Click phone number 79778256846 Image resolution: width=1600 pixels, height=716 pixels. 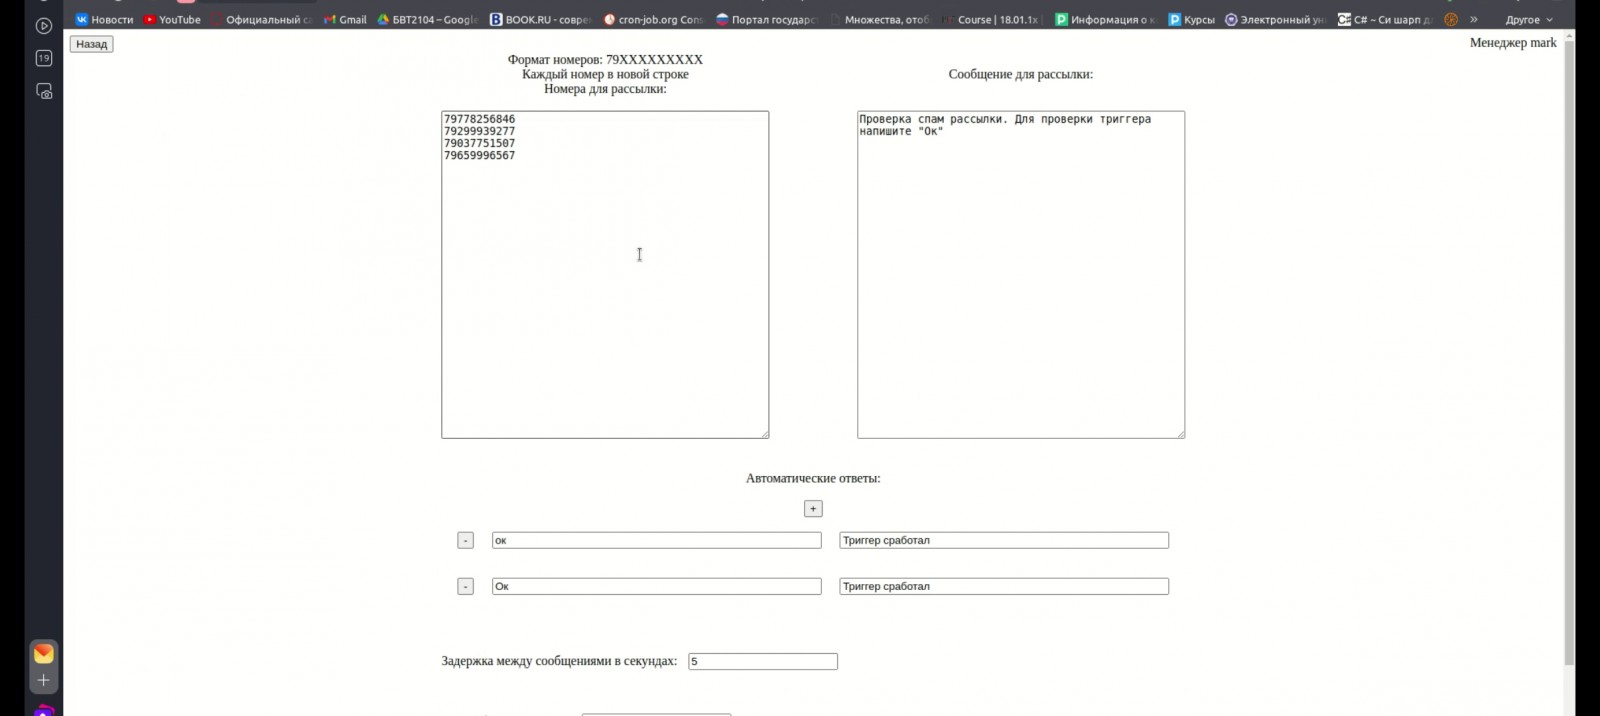click(x=480, y=119)
